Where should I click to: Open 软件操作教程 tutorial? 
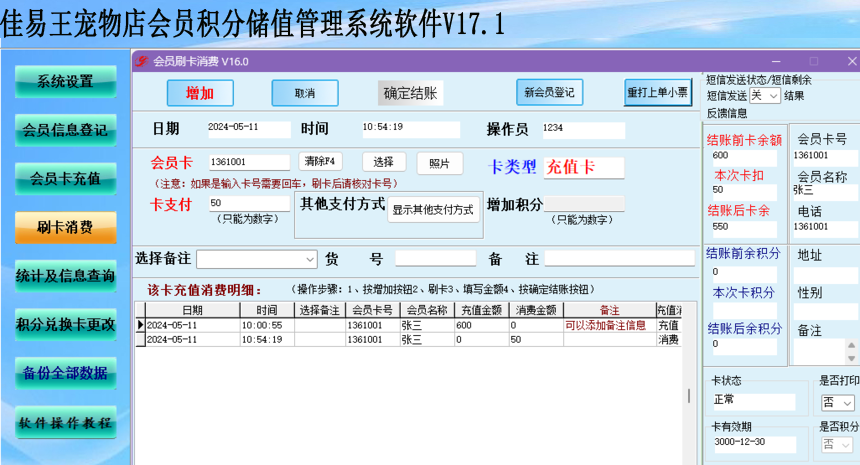[x=65, y=422]
